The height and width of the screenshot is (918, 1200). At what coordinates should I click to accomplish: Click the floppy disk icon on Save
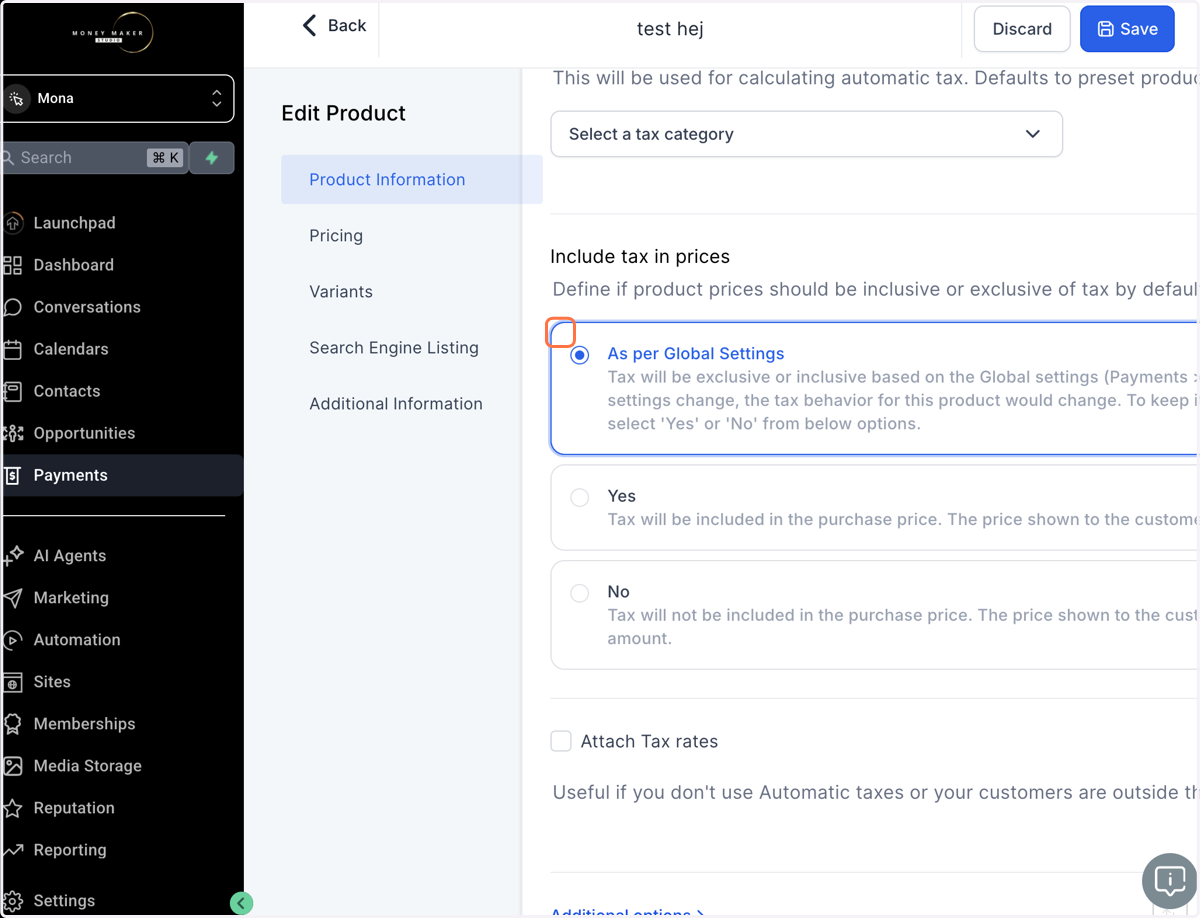click(1105, 29)
